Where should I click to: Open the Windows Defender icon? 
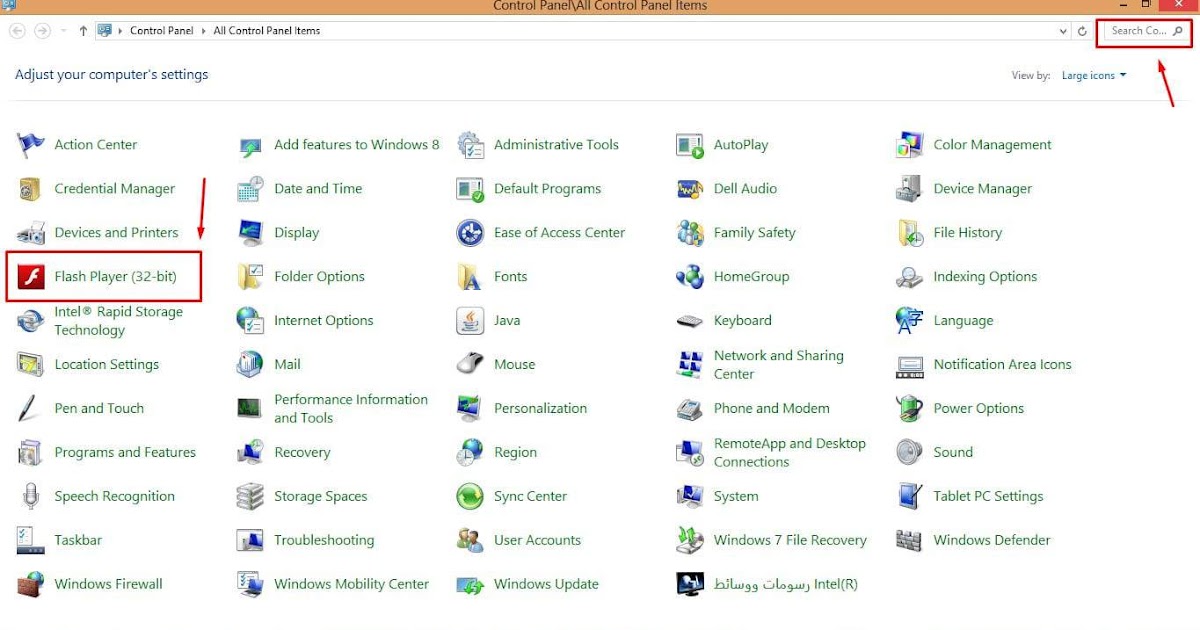pyautogui.click(x=909, y=540)
